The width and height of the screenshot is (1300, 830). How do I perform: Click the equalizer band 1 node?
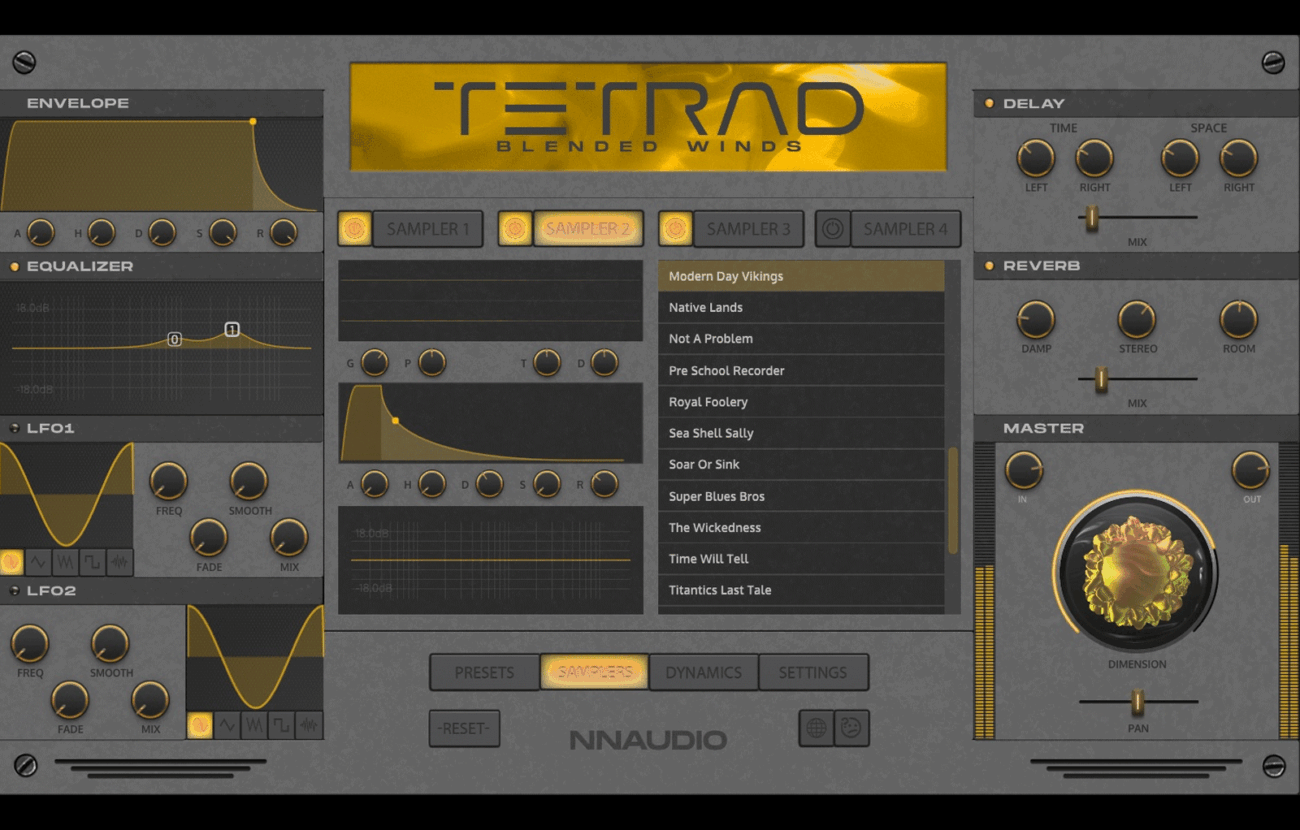232,329
